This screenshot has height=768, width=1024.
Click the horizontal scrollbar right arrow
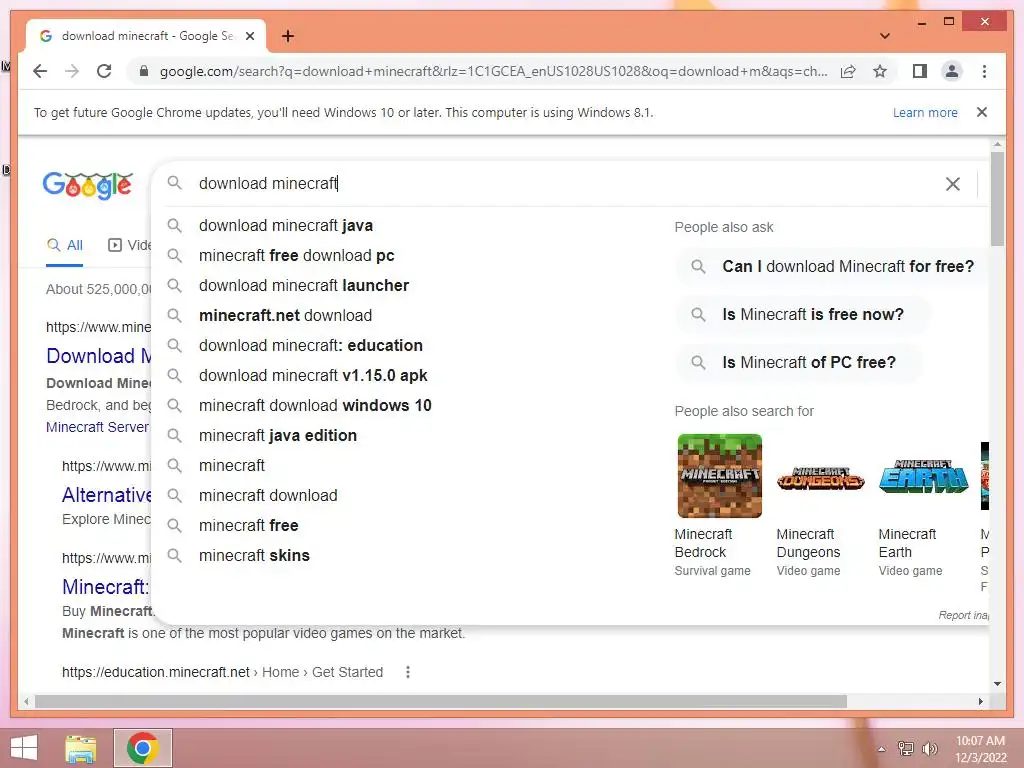click(x=980, y=701)
